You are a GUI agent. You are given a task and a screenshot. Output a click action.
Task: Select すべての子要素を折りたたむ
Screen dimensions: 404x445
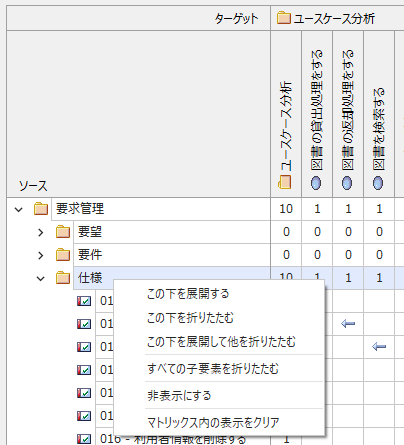pyautogui.click(x=213, y=369)
